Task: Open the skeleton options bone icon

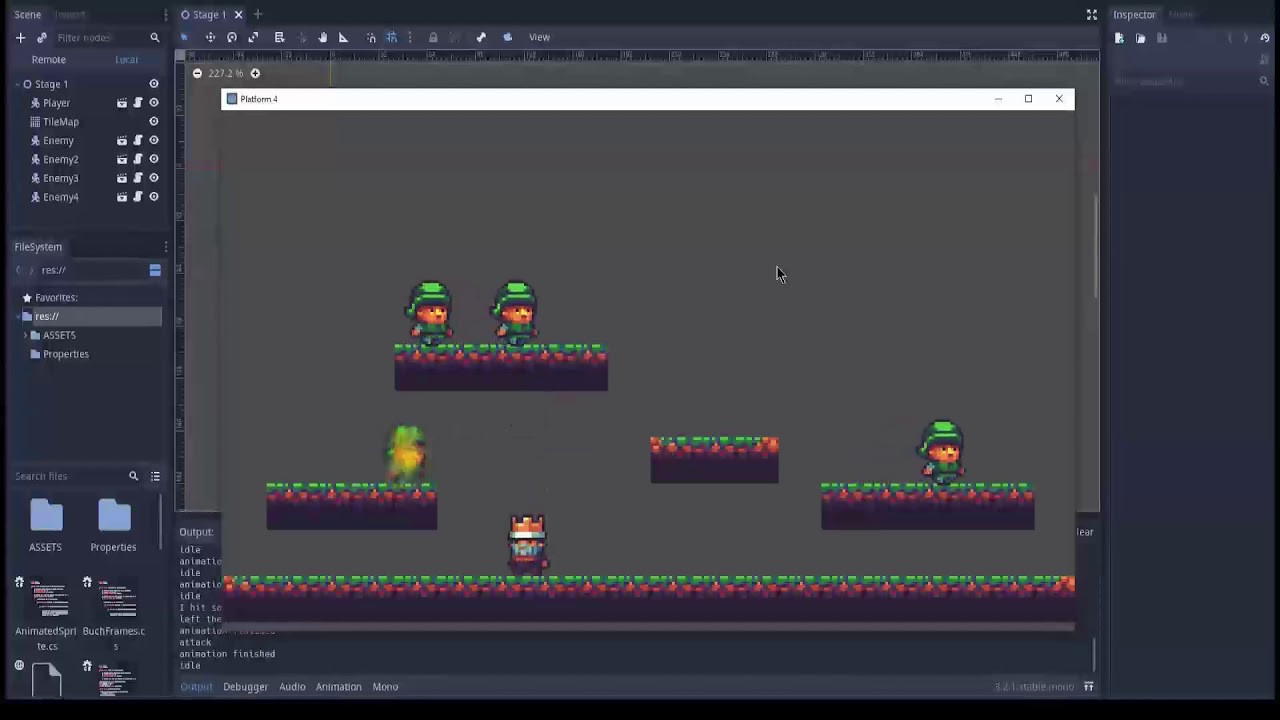Action: (x=481, y=37)
